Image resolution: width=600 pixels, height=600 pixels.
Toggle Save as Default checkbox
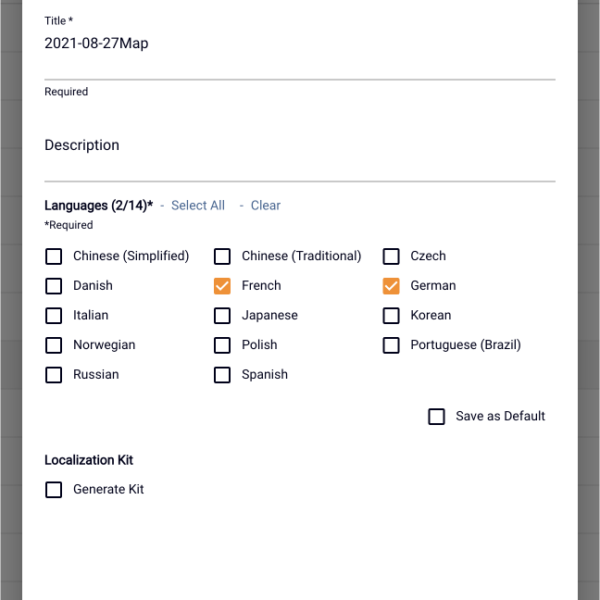(x=437, y=416)
